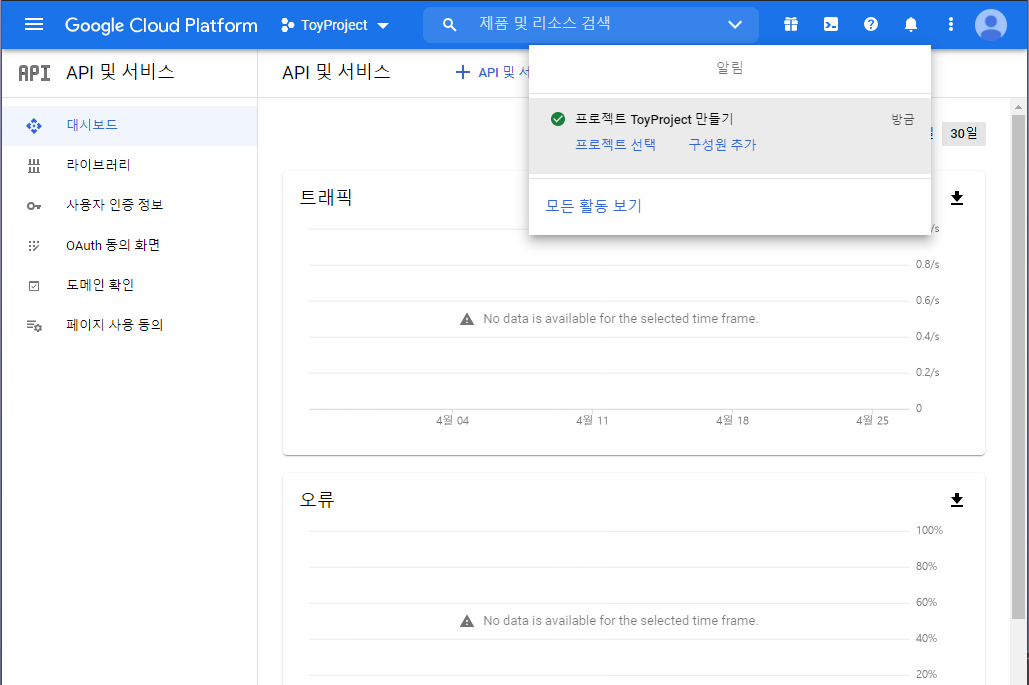Click the Google Cloud Platform logo text
Screen dimensions: 1029x685
pos(161,25)
